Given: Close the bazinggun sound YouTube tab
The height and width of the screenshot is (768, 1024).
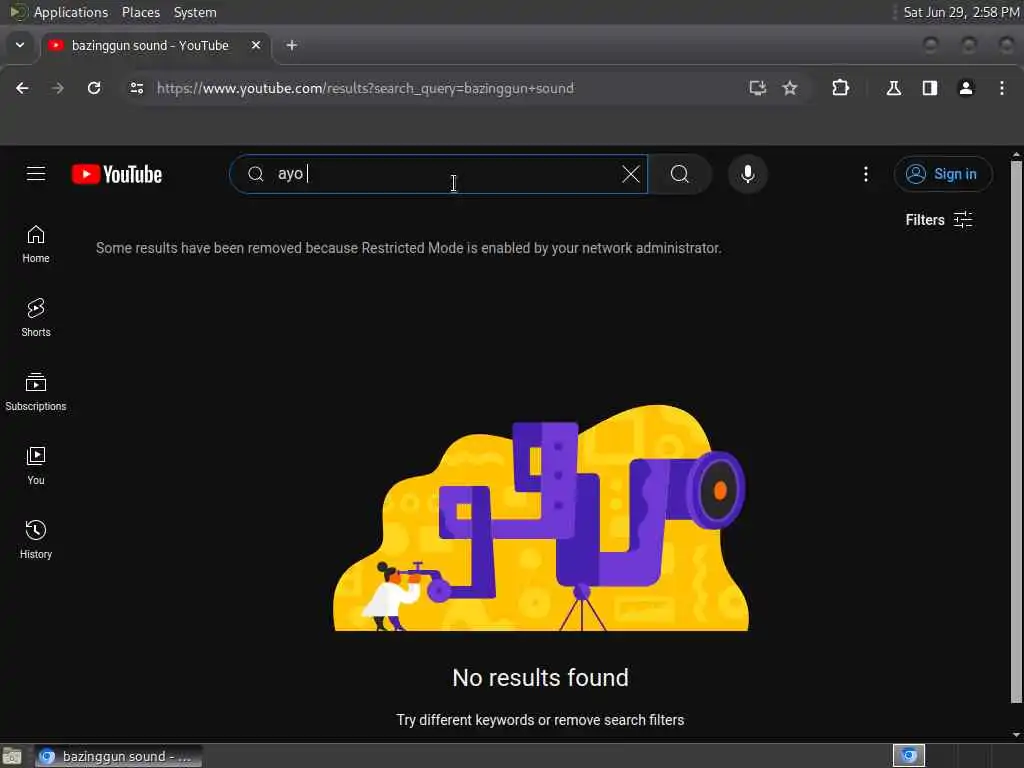Looking at the screenshot, I should 256,45.
